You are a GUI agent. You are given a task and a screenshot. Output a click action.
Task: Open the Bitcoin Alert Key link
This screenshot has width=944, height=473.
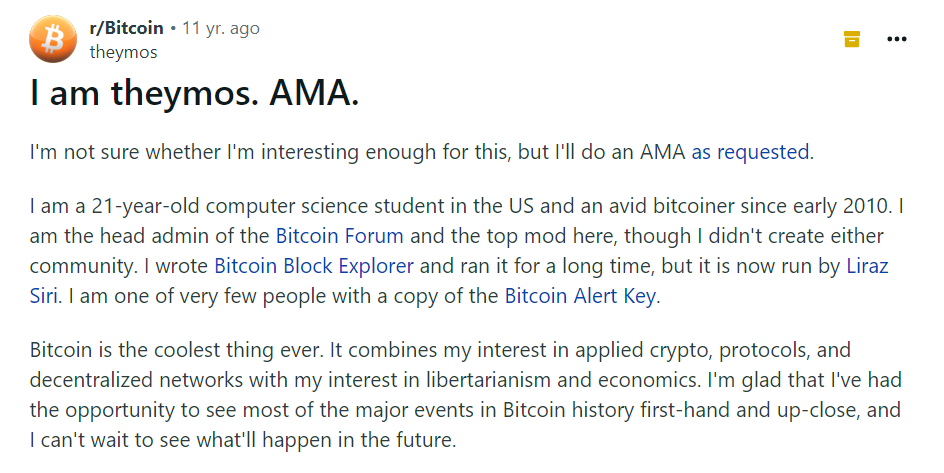click(580, 295)
